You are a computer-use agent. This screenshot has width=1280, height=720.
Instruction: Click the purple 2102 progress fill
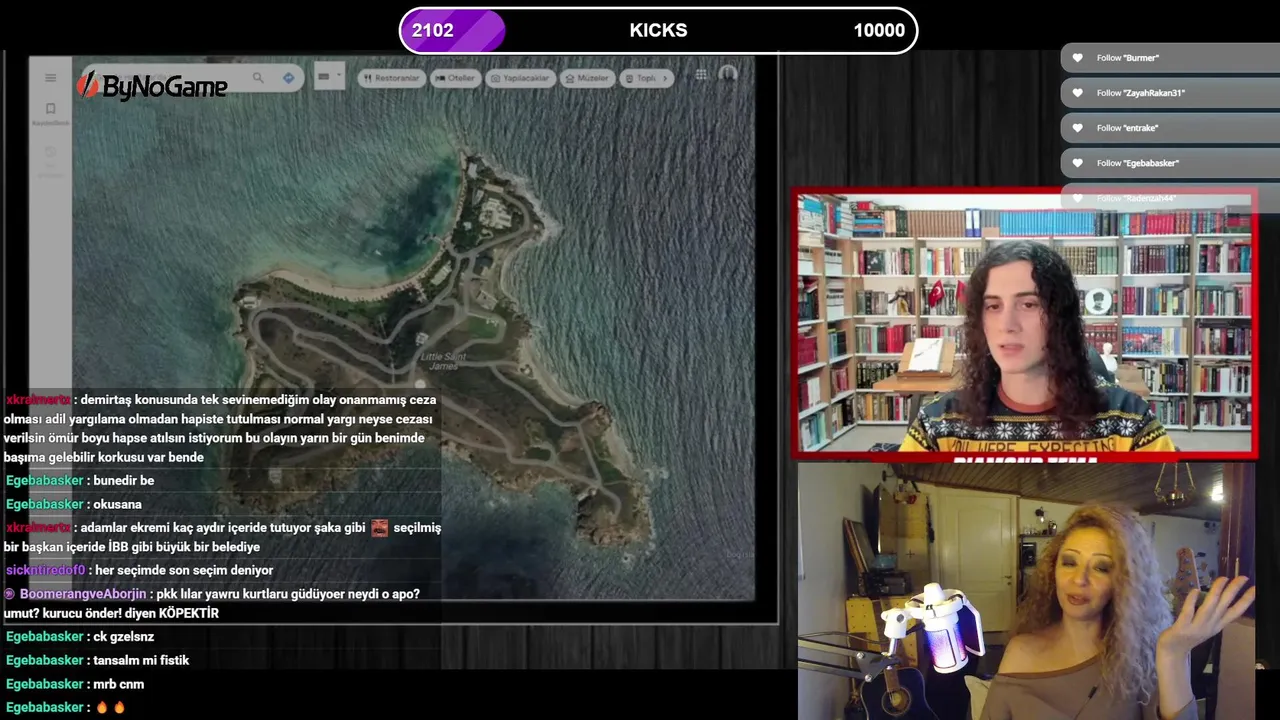452,30
